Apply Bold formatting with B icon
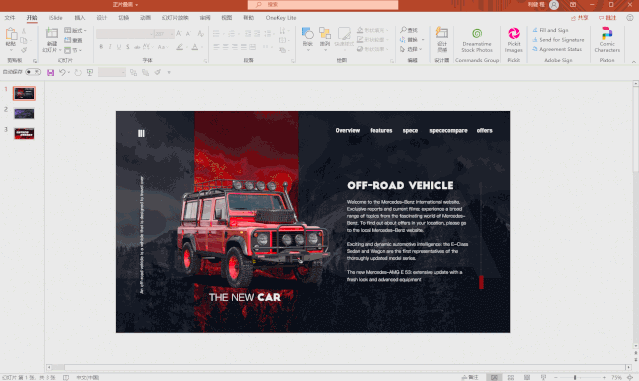Viewport: 639px width, 381px height. tap(101, 47)
